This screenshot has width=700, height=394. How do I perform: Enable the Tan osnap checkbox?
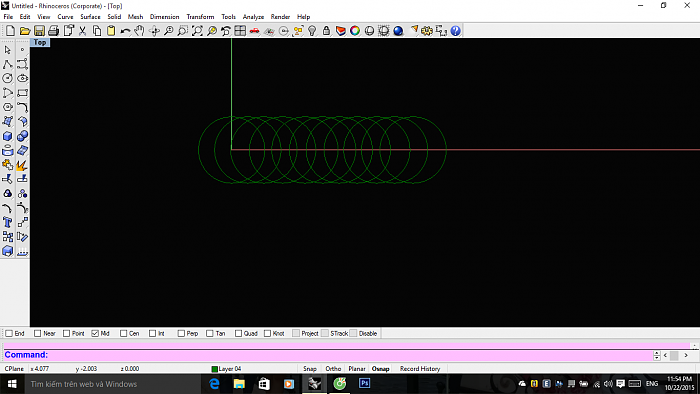[x=210, y=333]
